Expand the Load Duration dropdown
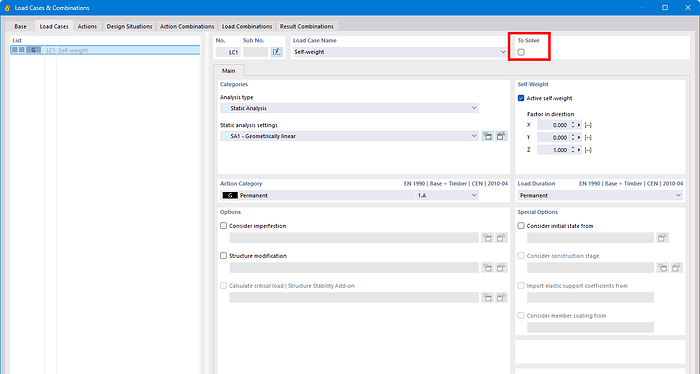This screenshot has width=700, height=374. click(600, 195)
